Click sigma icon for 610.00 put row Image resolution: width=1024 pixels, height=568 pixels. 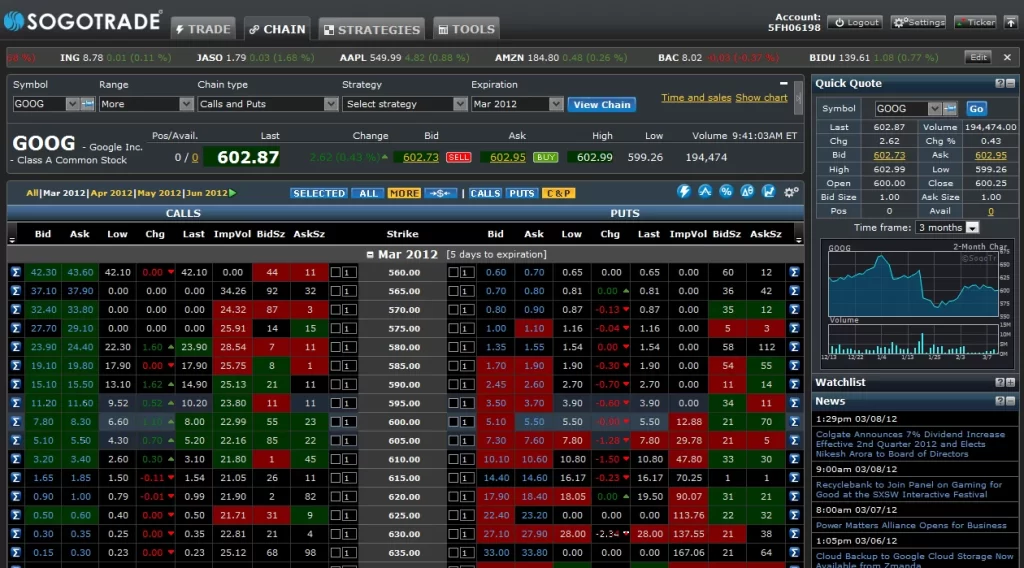pos(794,460)
